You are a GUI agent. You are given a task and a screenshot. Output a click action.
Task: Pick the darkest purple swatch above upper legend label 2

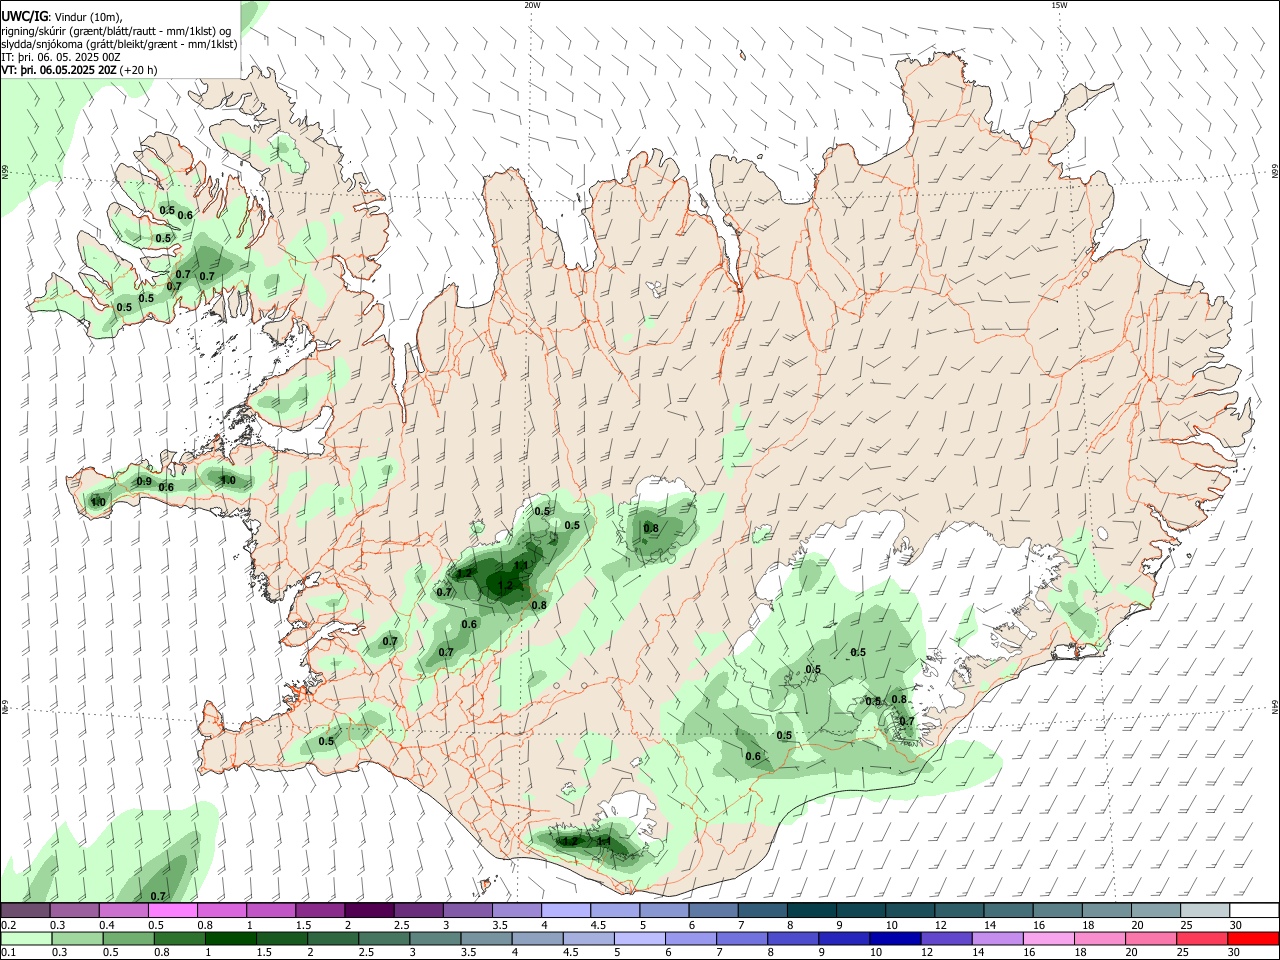pyautogui.click(x=369, y=911)
